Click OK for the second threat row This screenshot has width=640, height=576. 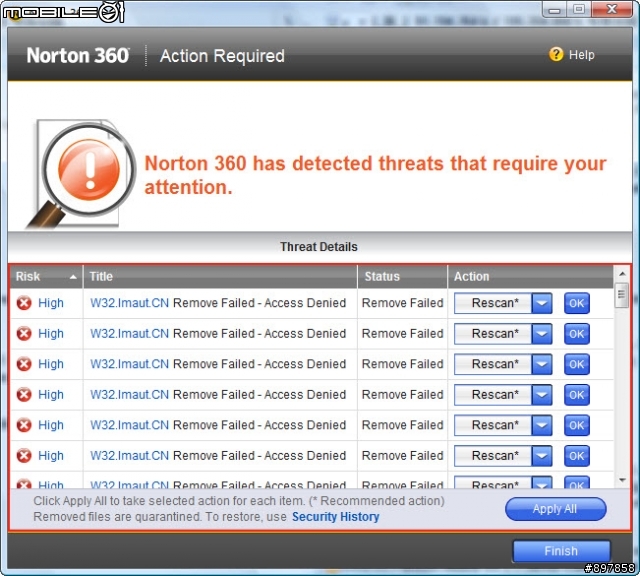[577, 334]
